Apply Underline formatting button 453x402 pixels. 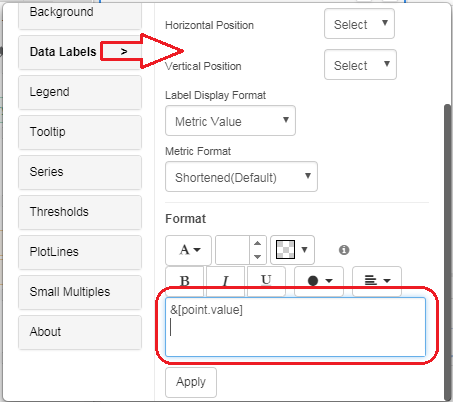click(266, 281)
